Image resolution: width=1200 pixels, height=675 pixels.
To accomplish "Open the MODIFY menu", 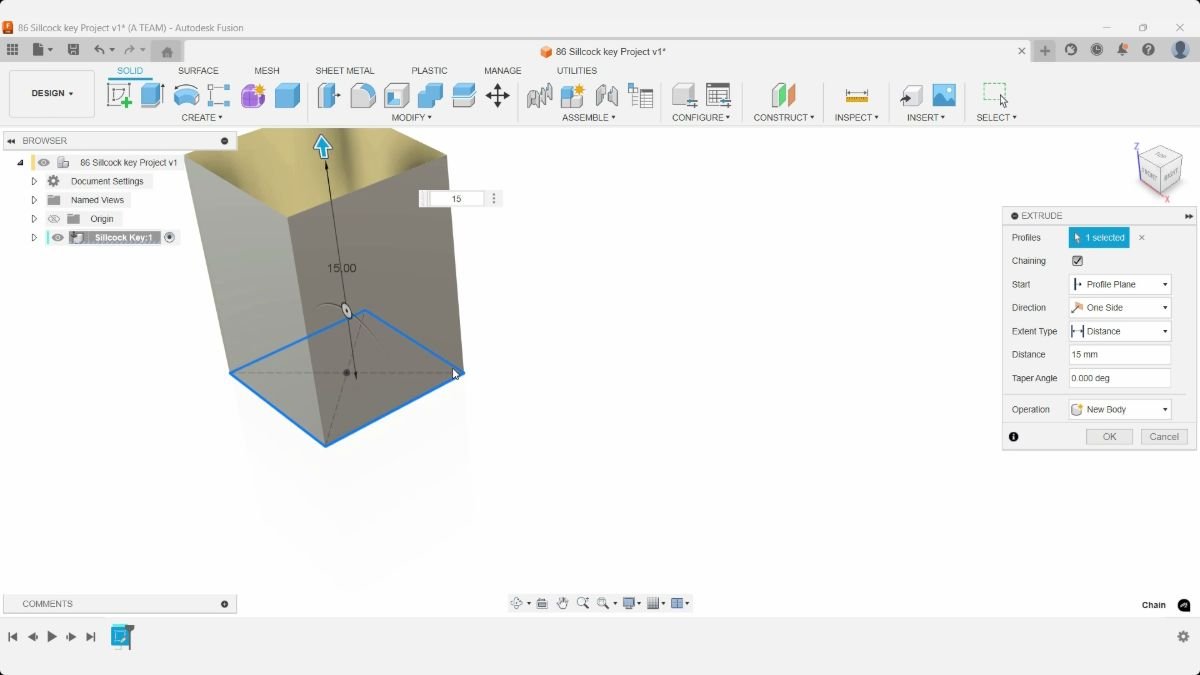I will pyautogui.click(x=412, y=118).
